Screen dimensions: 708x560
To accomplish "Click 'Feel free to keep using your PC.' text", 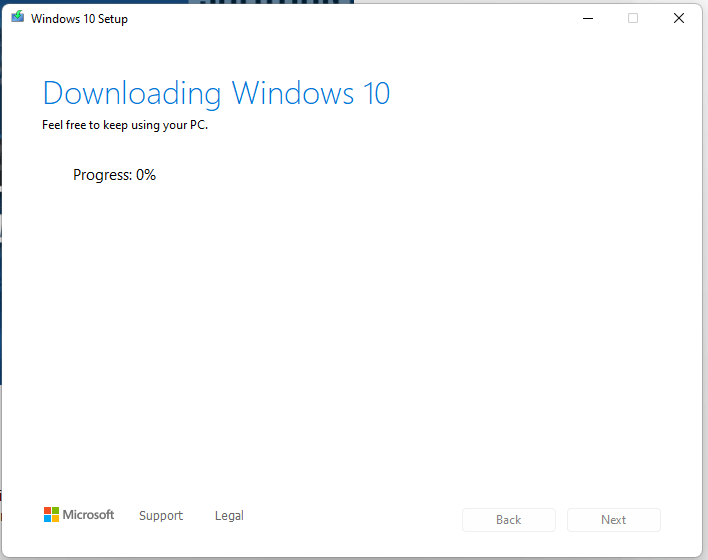I will coord(125,125).
